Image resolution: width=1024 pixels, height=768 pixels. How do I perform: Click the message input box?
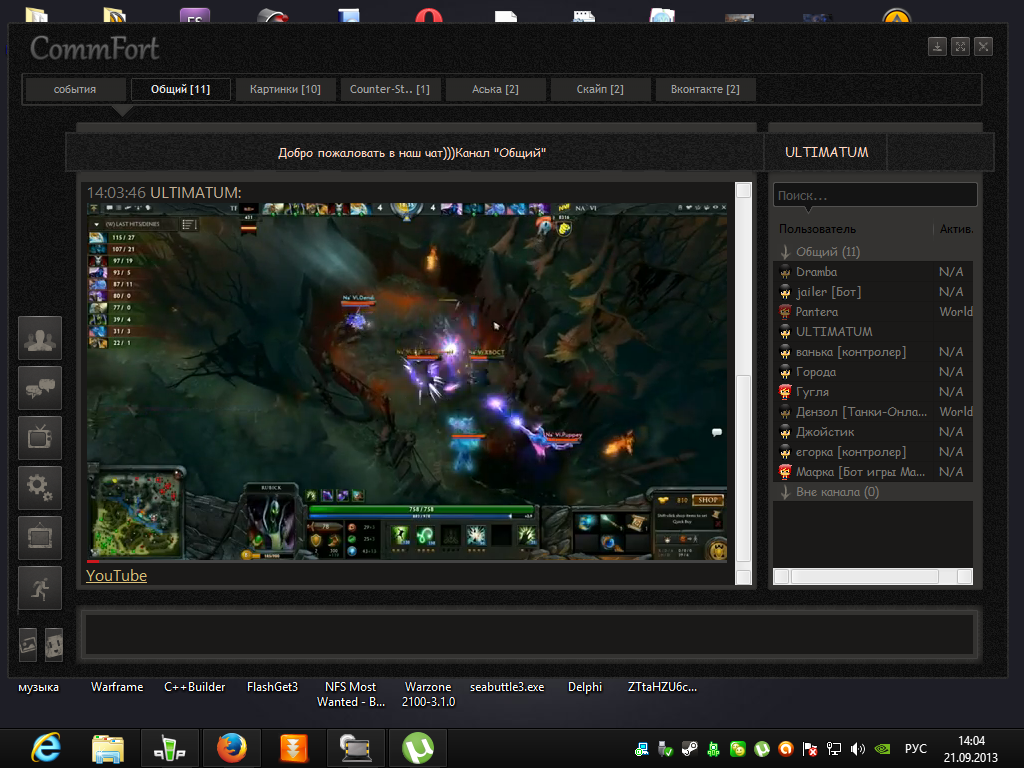[x=530, y=634]
